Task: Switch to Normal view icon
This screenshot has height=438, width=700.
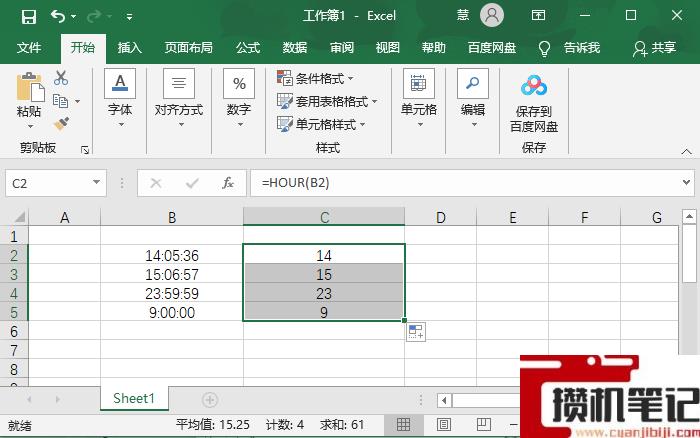Action: tap(403, 424)
